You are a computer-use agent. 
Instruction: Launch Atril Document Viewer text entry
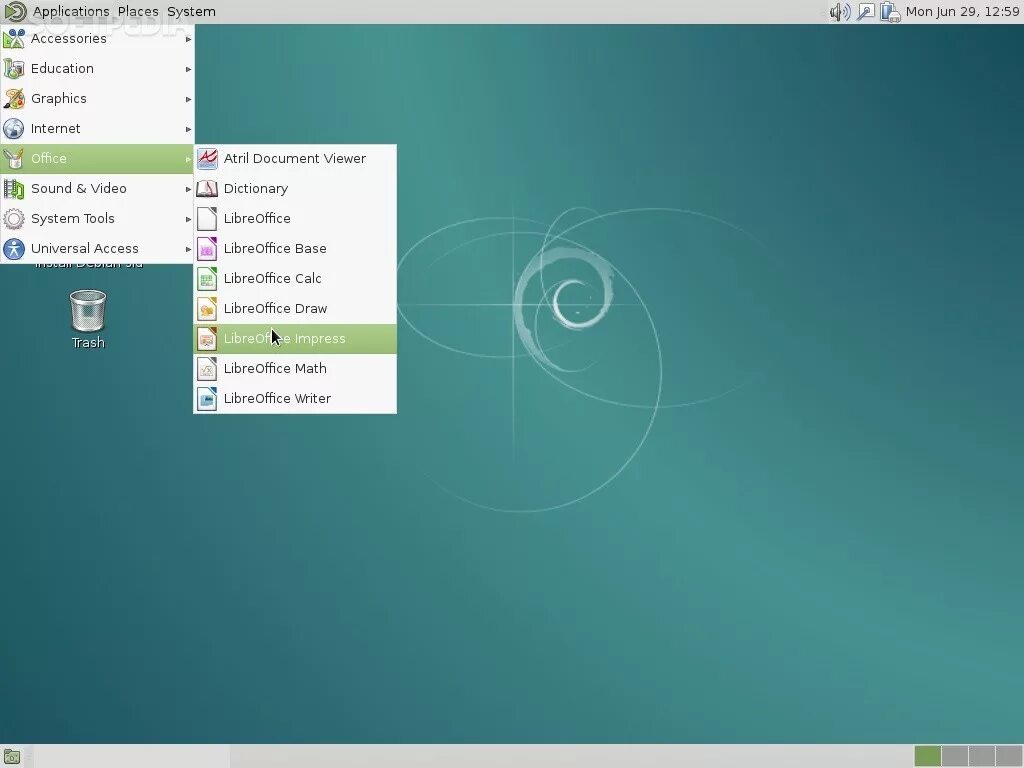pyautogui.click(x=295, y=159)
